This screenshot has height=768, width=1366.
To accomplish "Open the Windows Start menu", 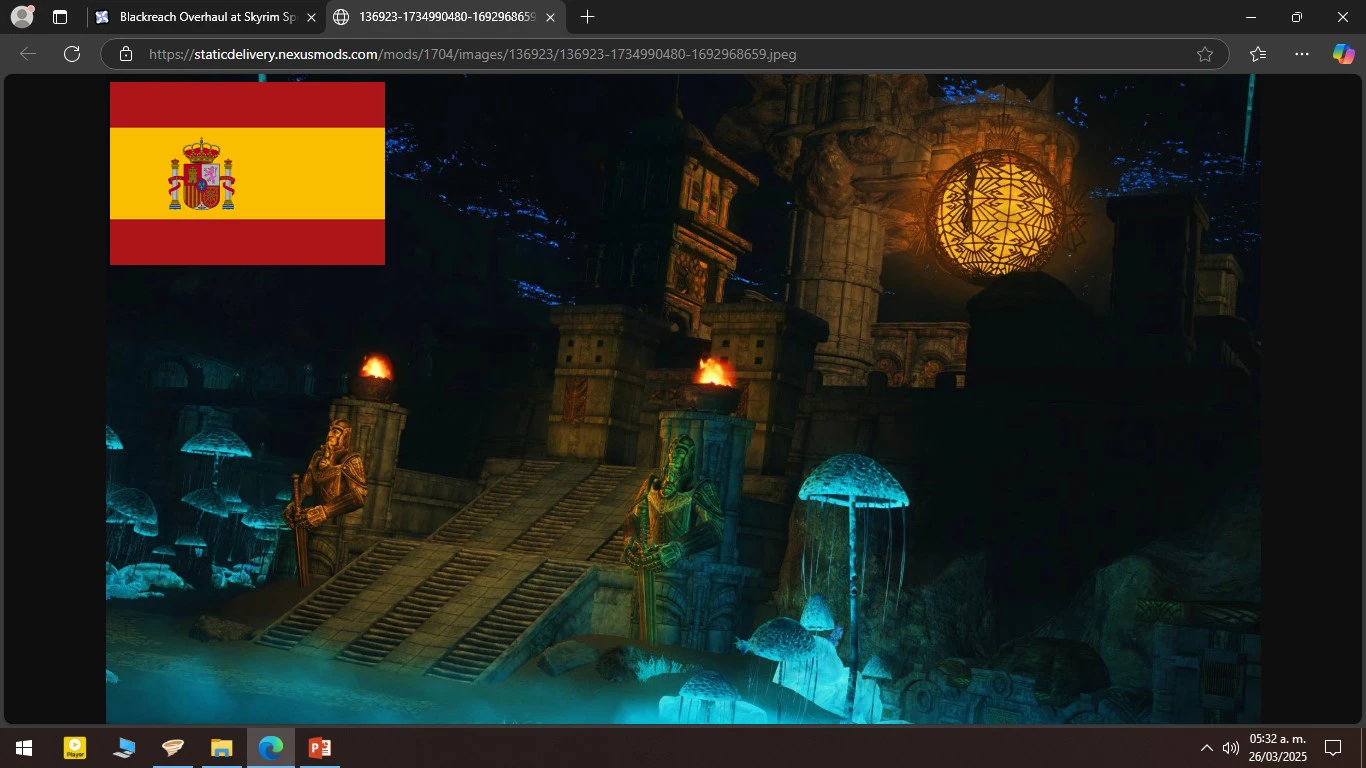I will click(x=24, y=748).
